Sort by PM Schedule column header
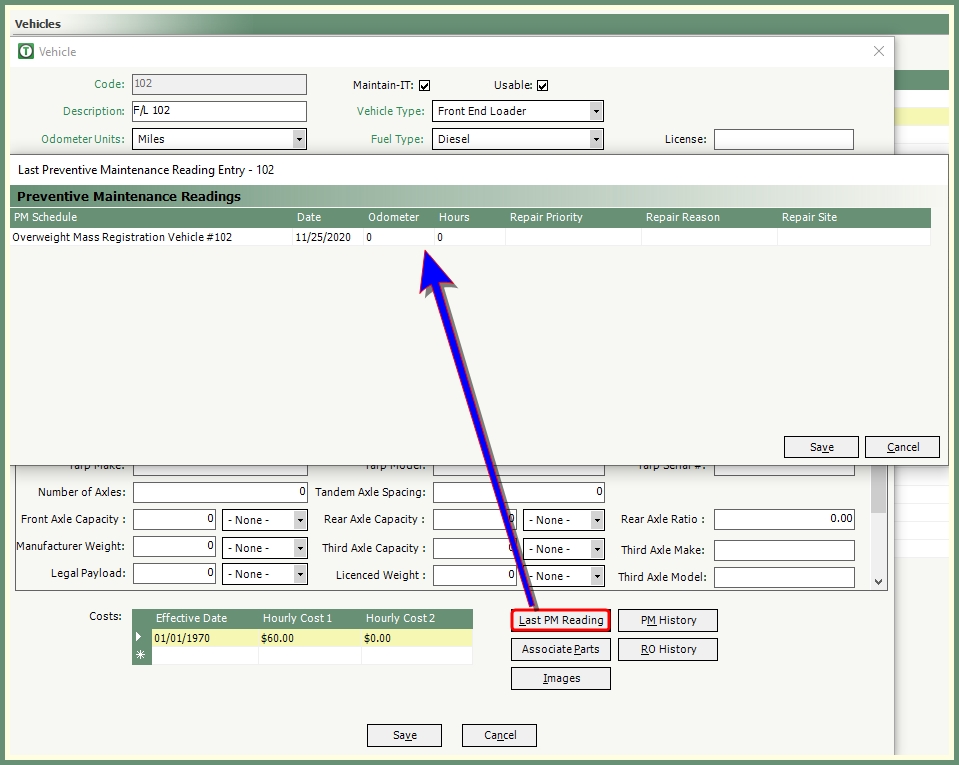This screenshot has width=959, height=765. [x=45, y=217]
